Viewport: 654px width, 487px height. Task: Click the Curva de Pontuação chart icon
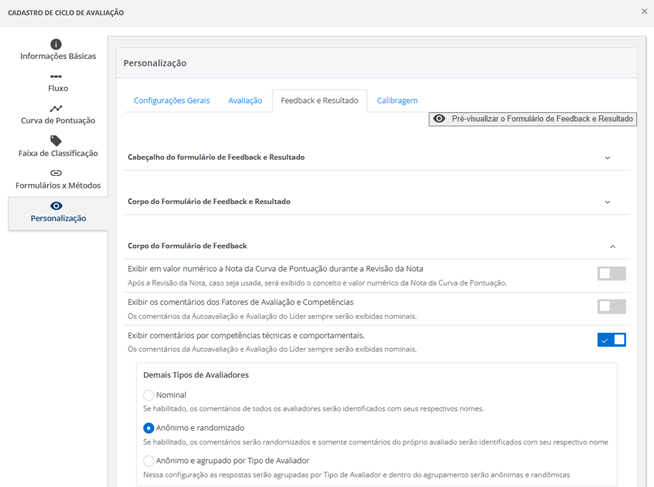tap(56, 108)
